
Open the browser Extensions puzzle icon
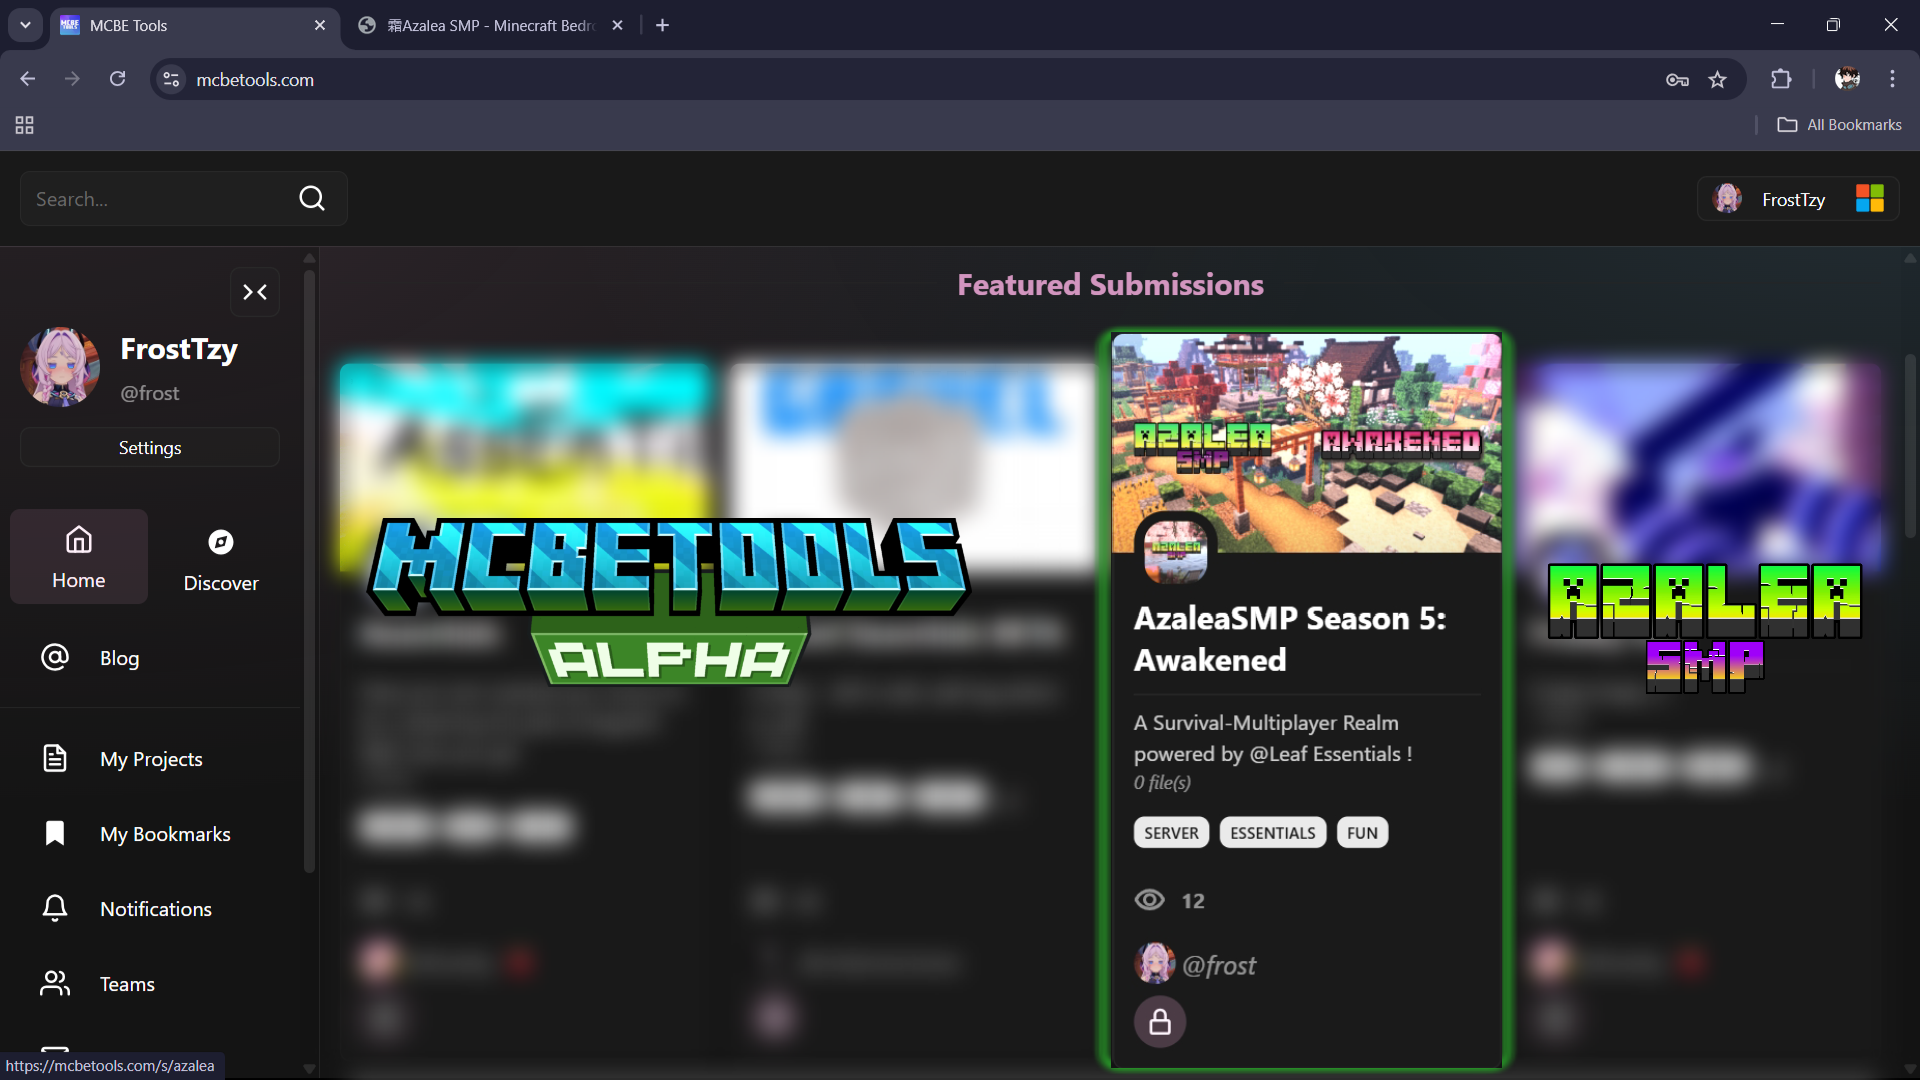[1782, 79]
